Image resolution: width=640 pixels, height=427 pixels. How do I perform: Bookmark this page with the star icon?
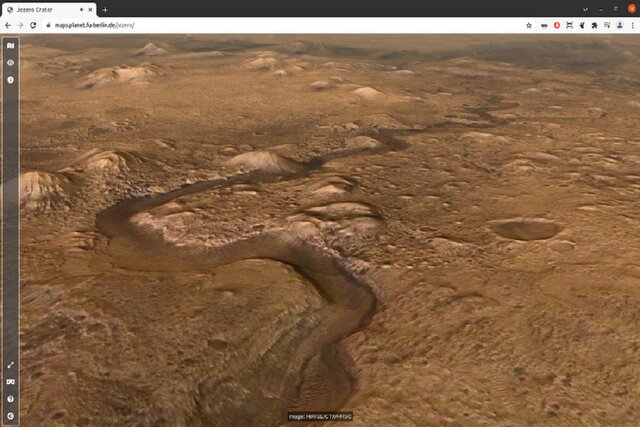pos(528,24)
